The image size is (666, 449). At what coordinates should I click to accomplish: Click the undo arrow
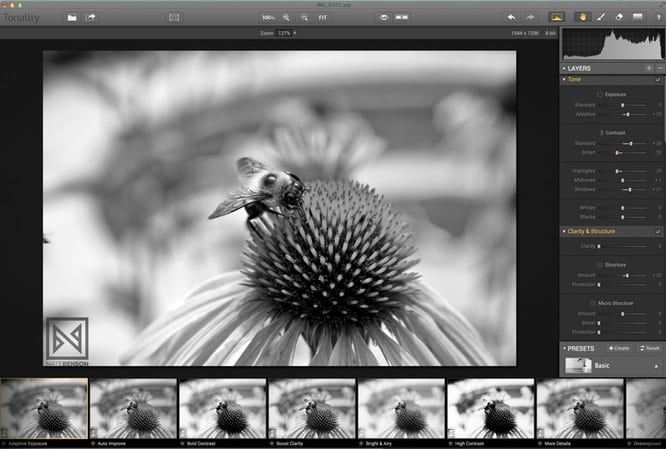[x=511, y=17]
